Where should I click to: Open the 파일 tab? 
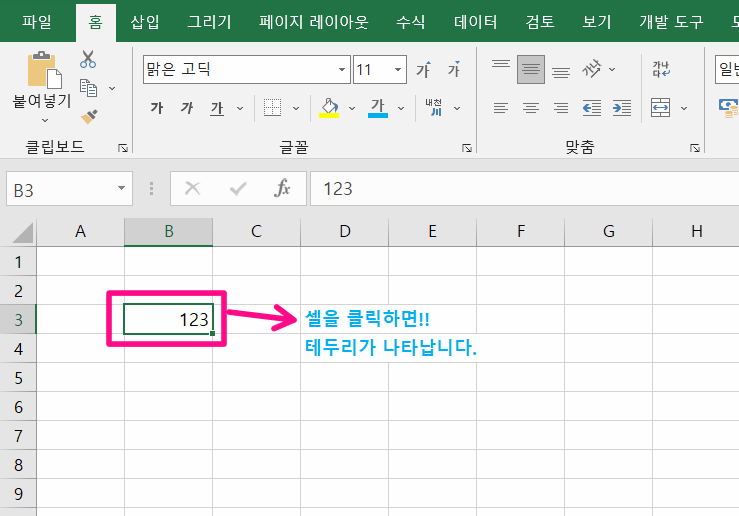click(37, 22)
